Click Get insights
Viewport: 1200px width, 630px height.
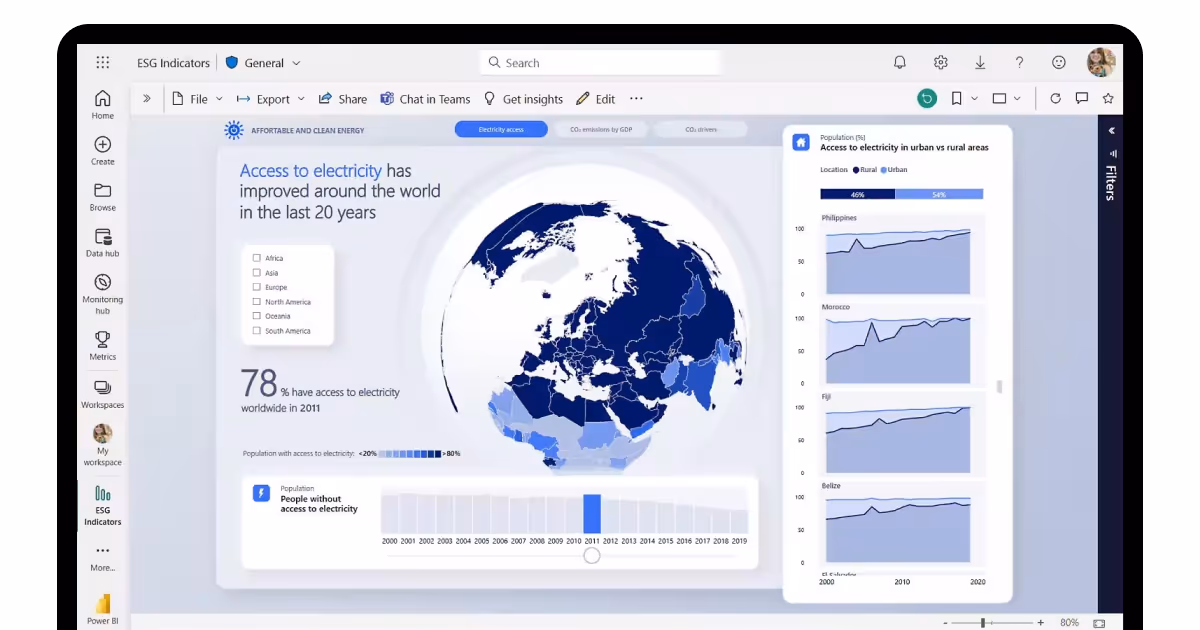523,99
